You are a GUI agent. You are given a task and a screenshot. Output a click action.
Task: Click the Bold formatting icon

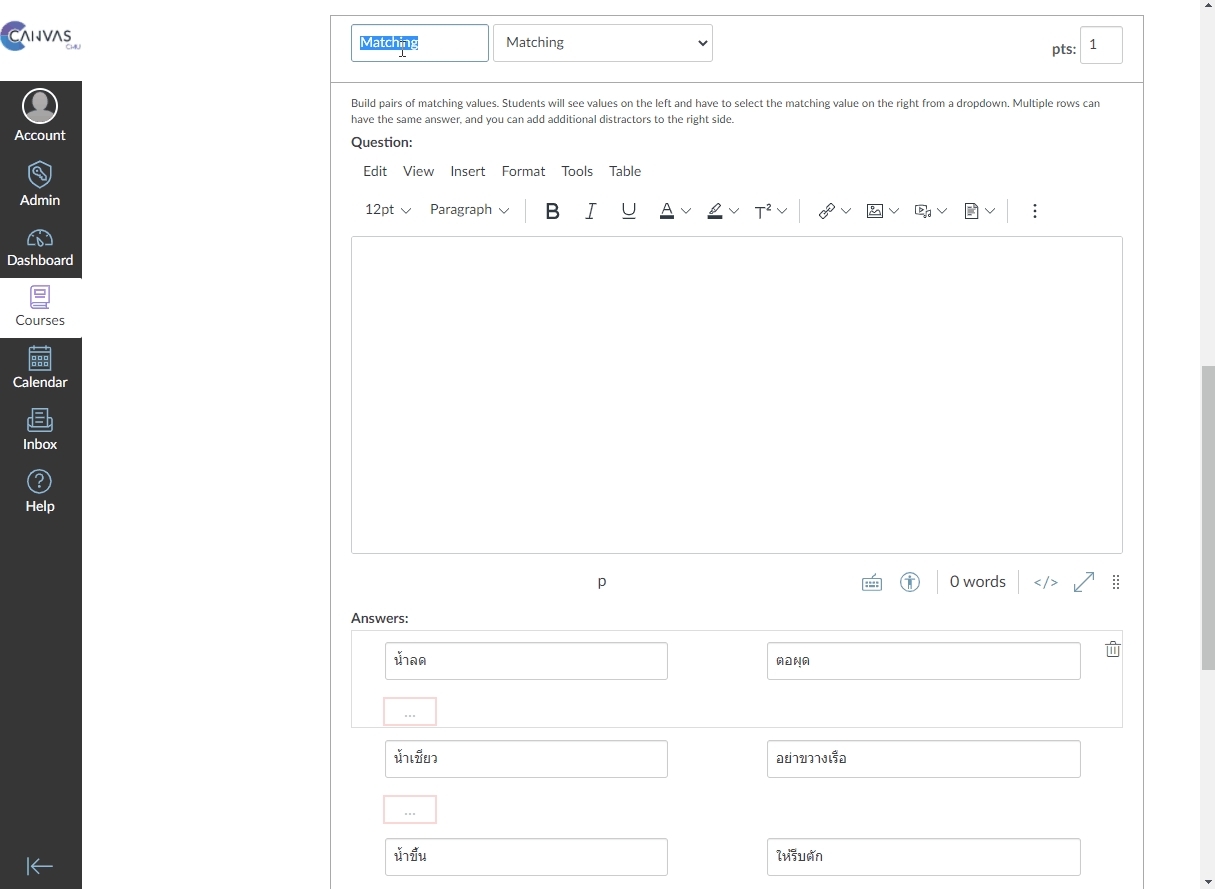[x=552, y=211]
